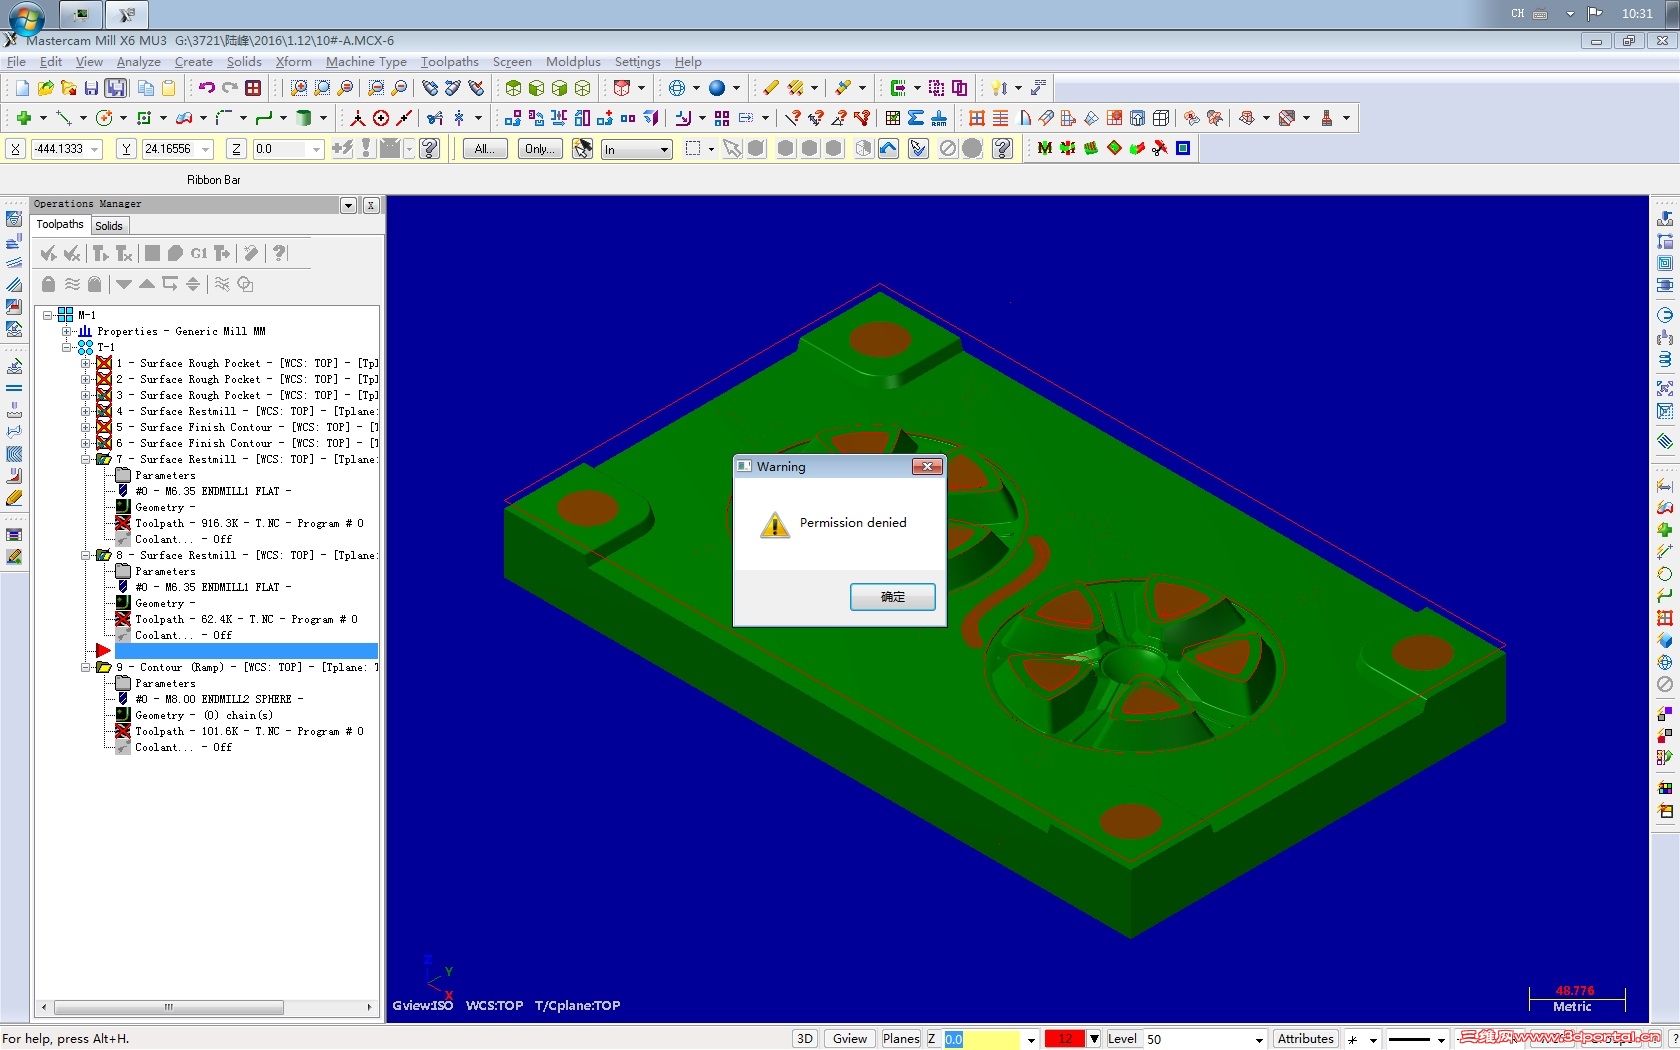Screen dimensions: 1680x1050
Task: Click the Attributes button in status bar
Action: [1306, 1039]
